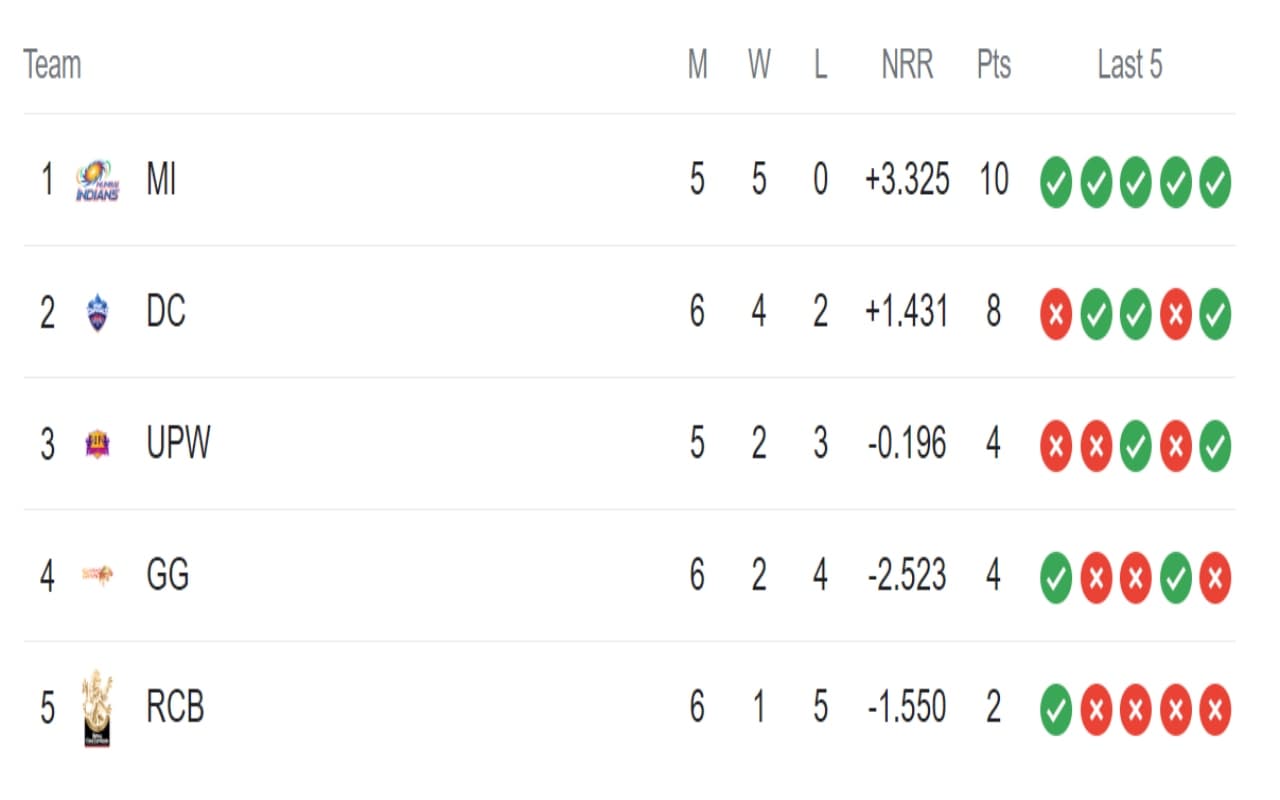This screenshot has width=1280, height=800.
Task: Click UPW's last green win icon
Action: click(1215, 446)
